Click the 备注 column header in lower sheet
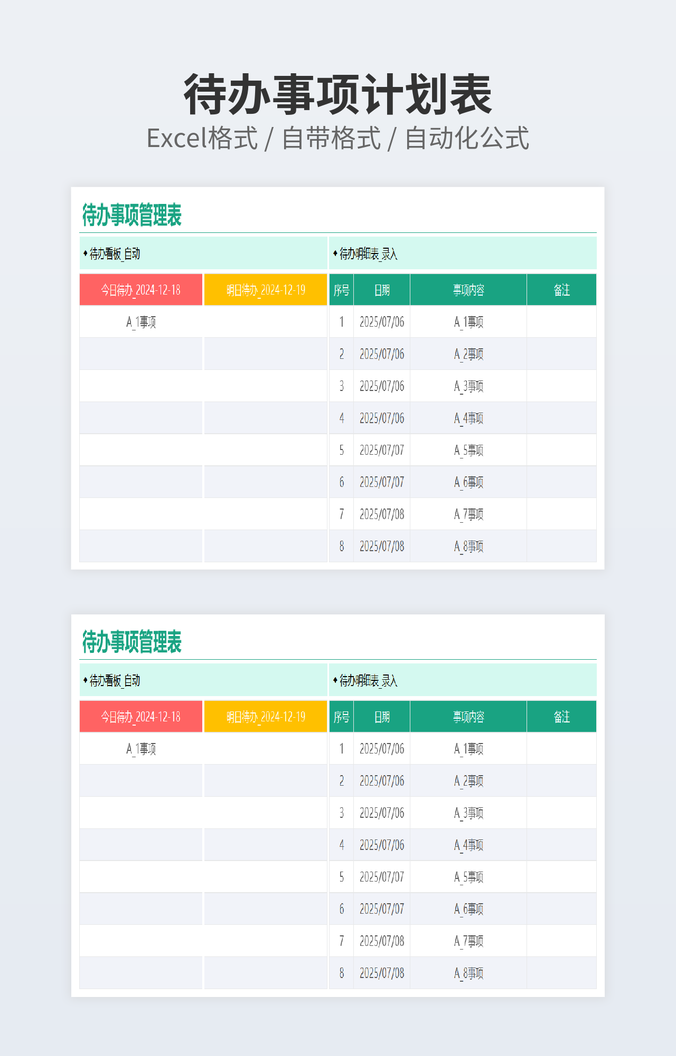676x1056 pixels. coord(561,717)
